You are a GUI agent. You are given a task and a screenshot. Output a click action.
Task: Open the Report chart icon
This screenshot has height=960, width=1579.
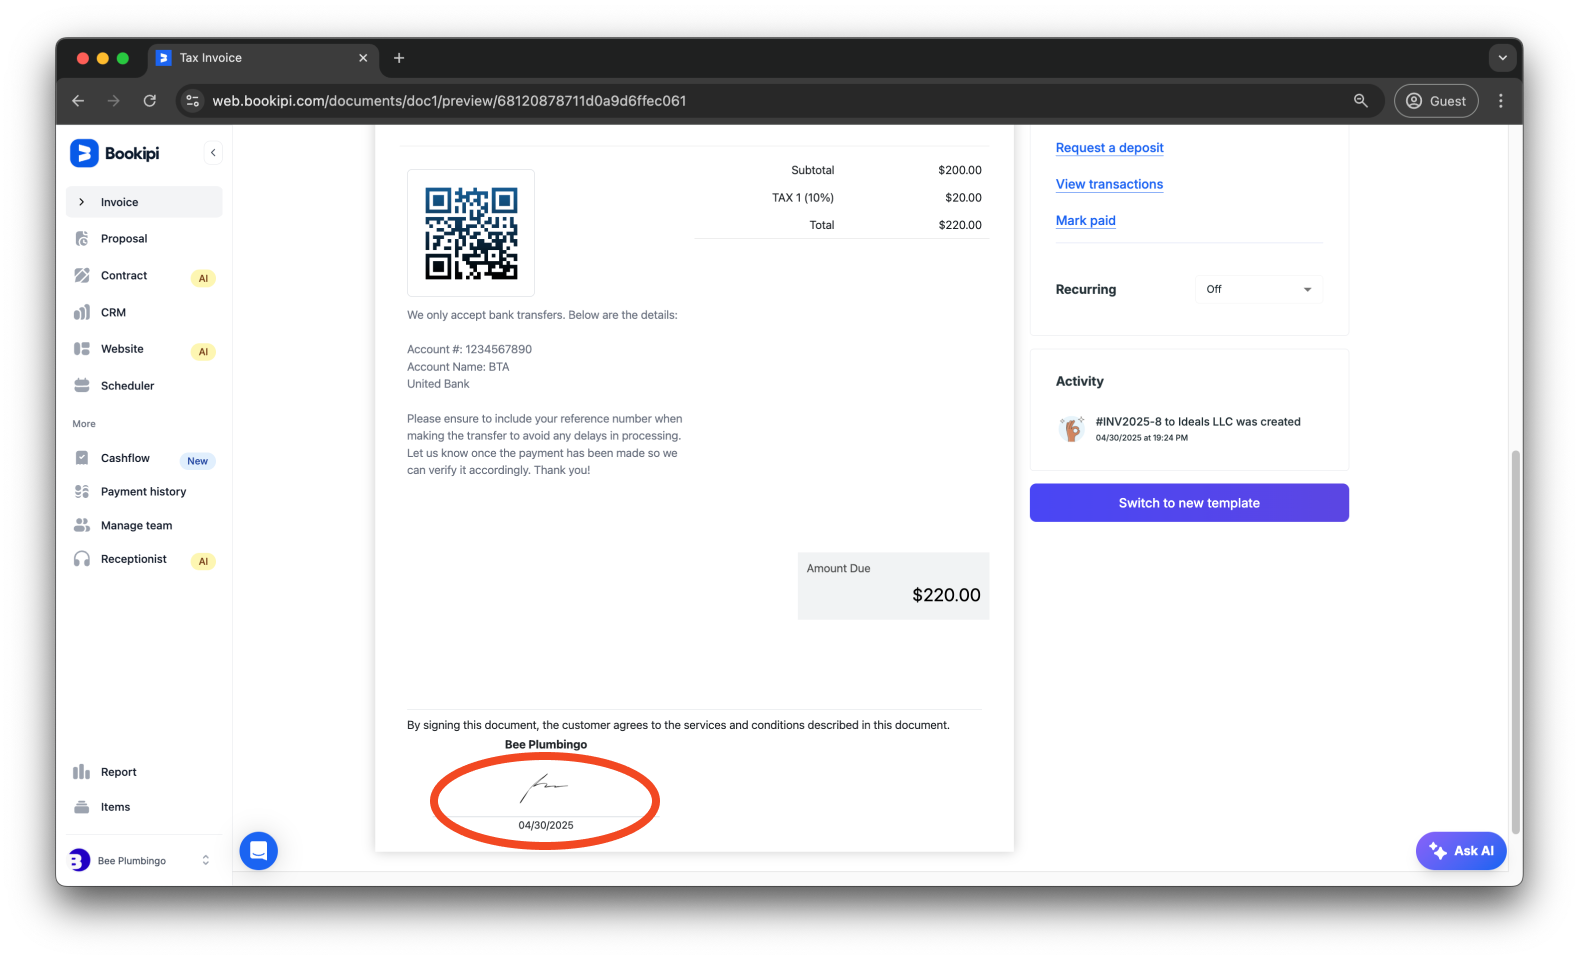pyautogui.click(x=82, y=772)
